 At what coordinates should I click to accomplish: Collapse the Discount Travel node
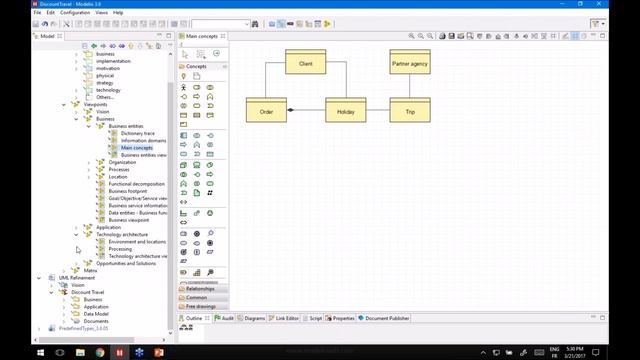click(51, 293)
